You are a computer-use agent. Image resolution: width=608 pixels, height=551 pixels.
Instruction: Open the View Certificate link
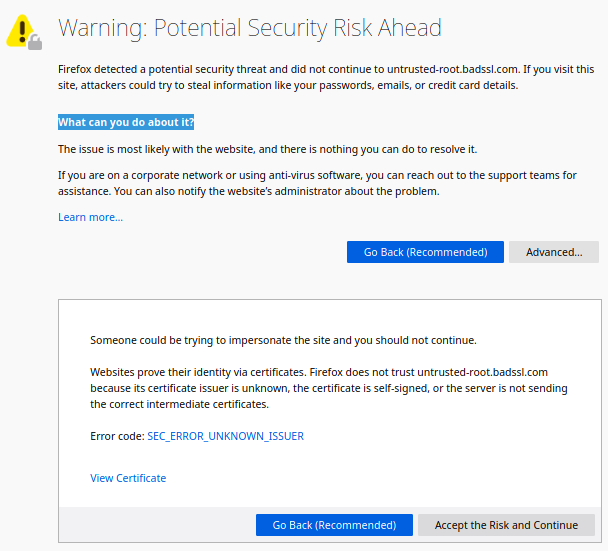coord(128,478)
